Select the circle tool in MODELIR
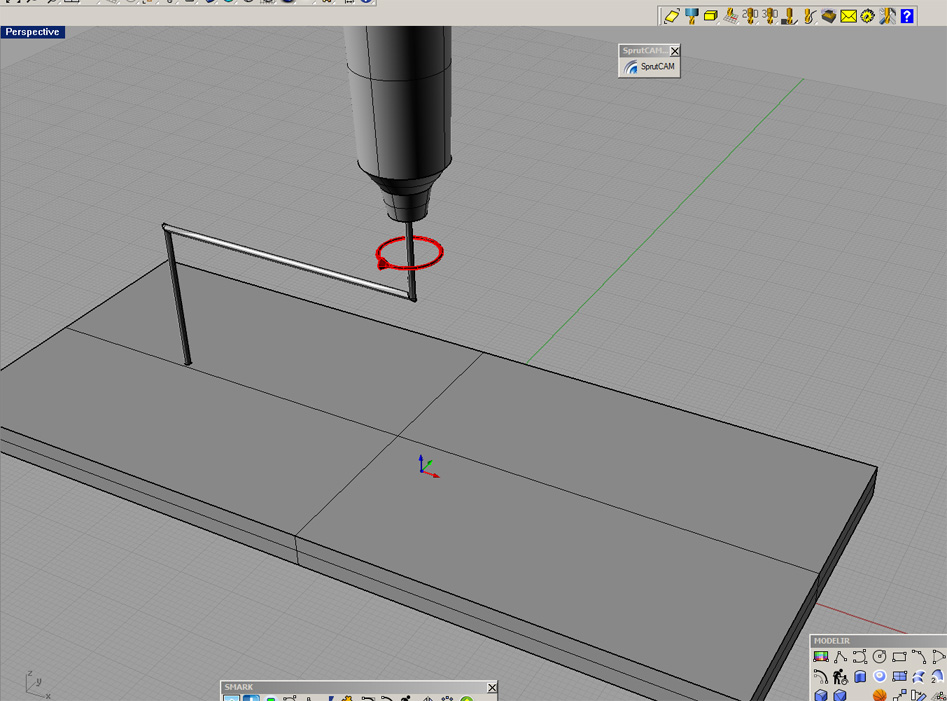Viewport: 947px width, 701px height. coord(879,657)
